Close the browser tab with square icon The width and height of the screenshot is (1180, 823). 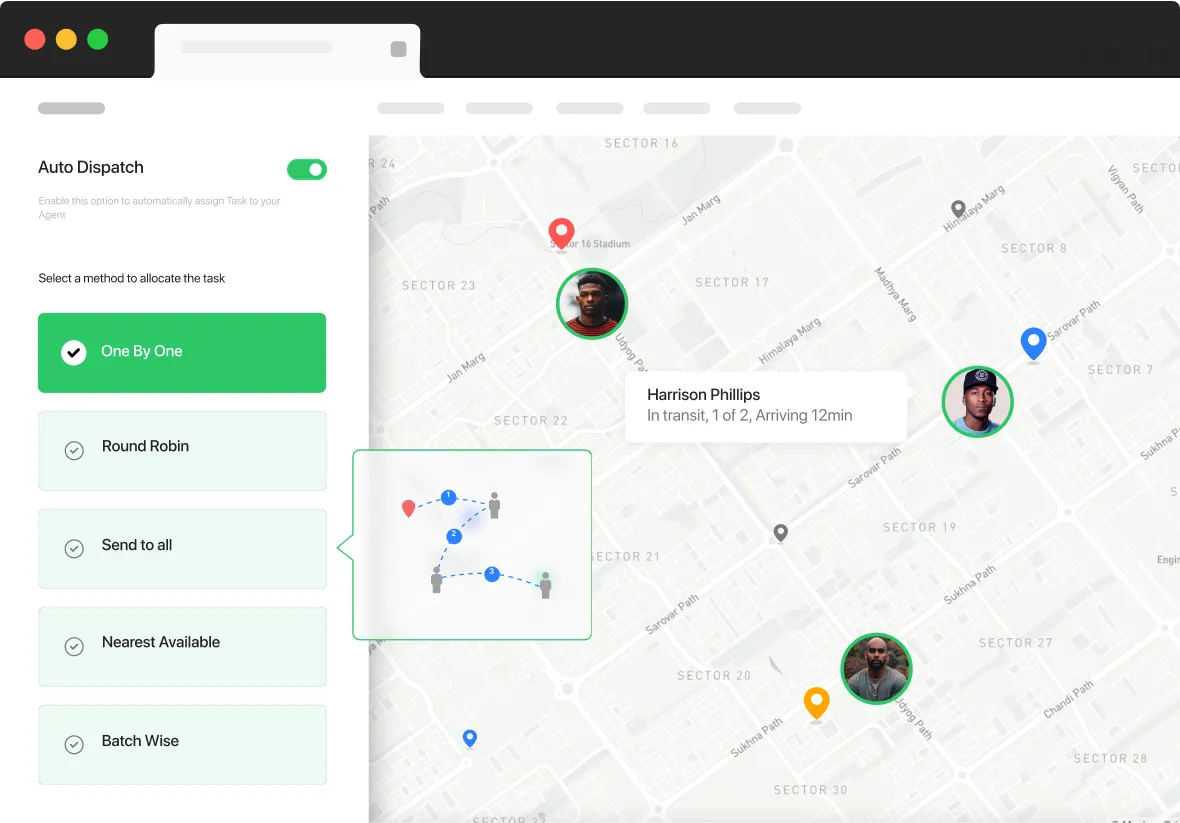point(399,49)
